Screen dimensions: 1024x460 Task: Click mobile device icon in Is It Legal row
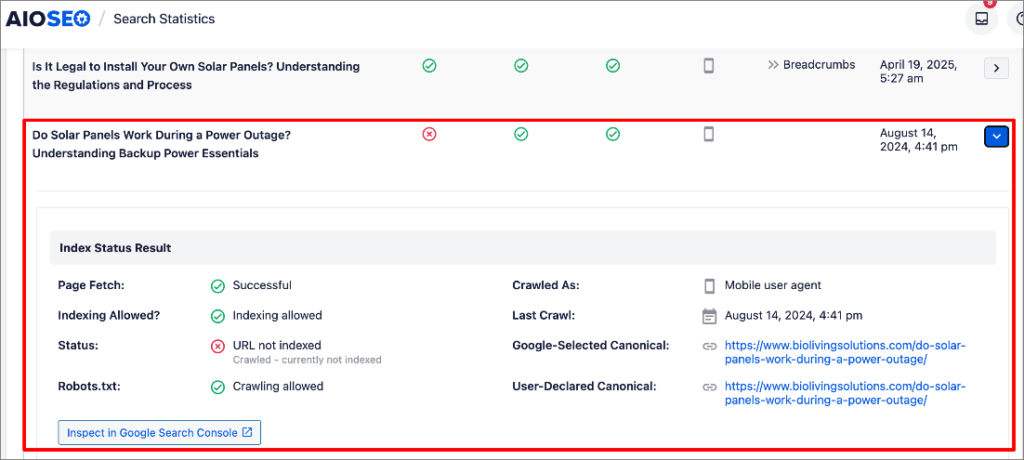point(709,65)
